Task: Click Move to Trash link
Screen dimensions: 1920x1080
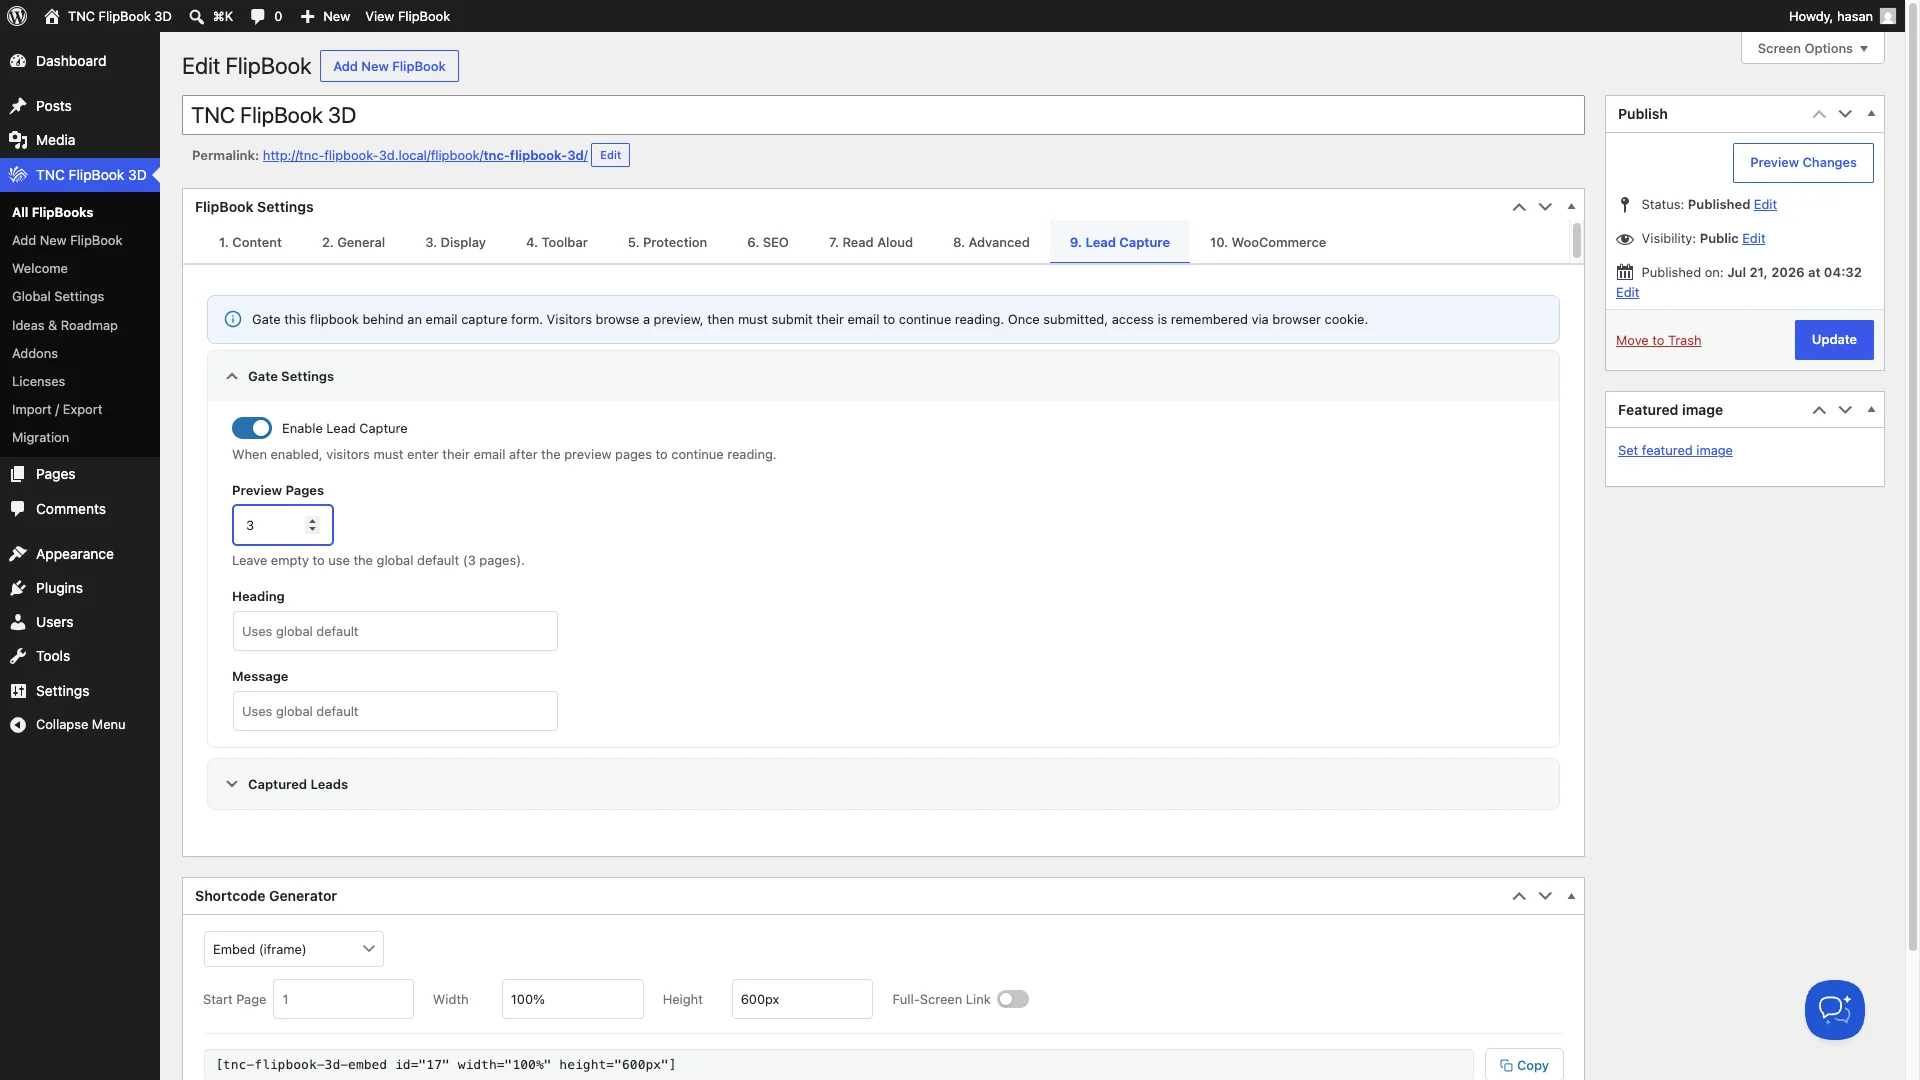Action: pos(1658,340)
